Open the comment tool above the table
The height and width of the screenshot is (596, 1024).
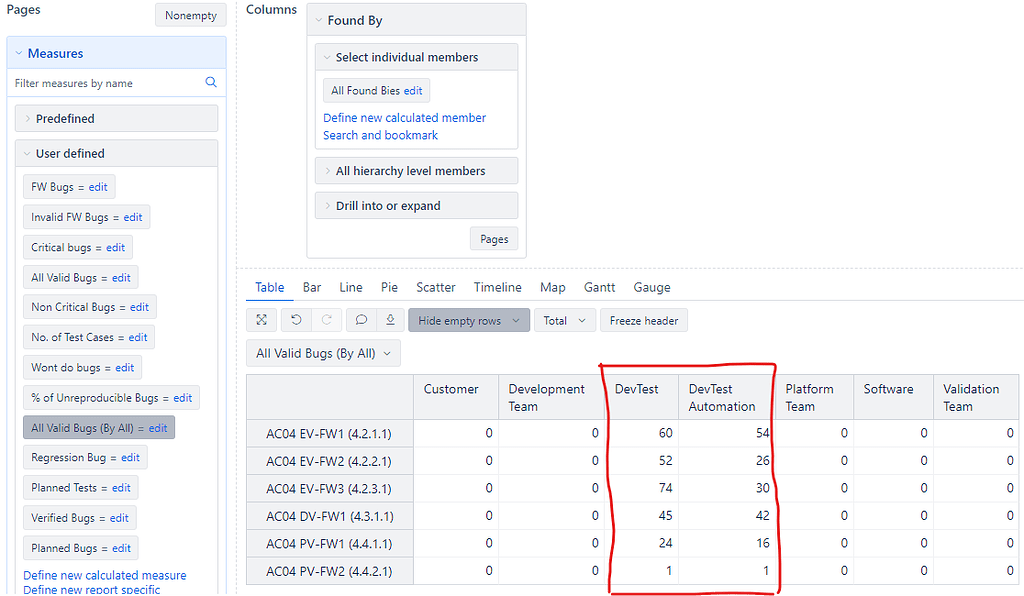point(361,320)
